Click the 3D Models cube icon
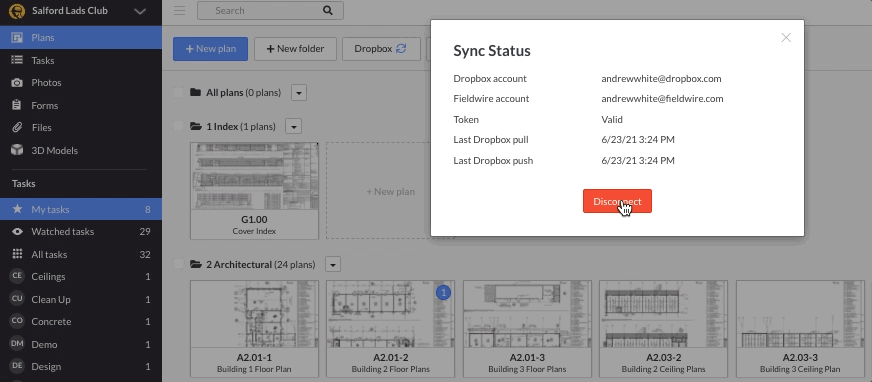The width and height of the screenshot is (872, 382). [17, 150]
